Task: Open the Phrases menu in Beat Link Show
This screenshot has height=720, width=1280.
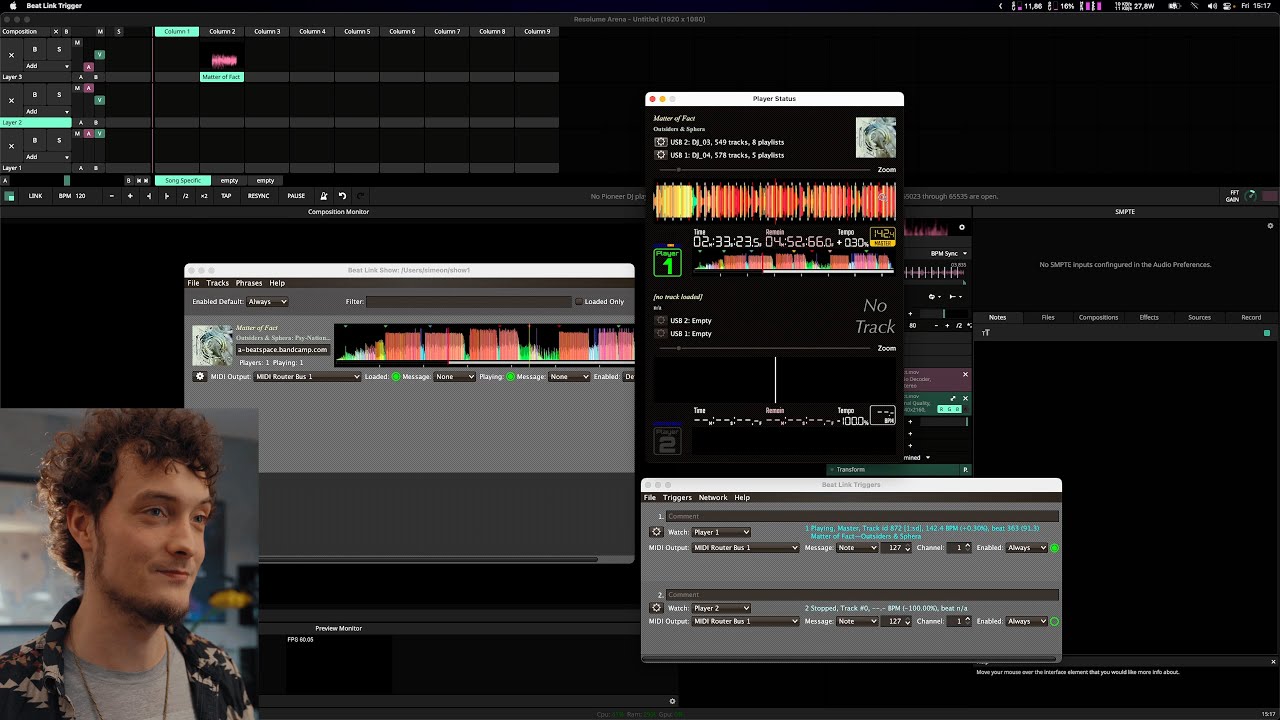Action: (x=249, y=283)
